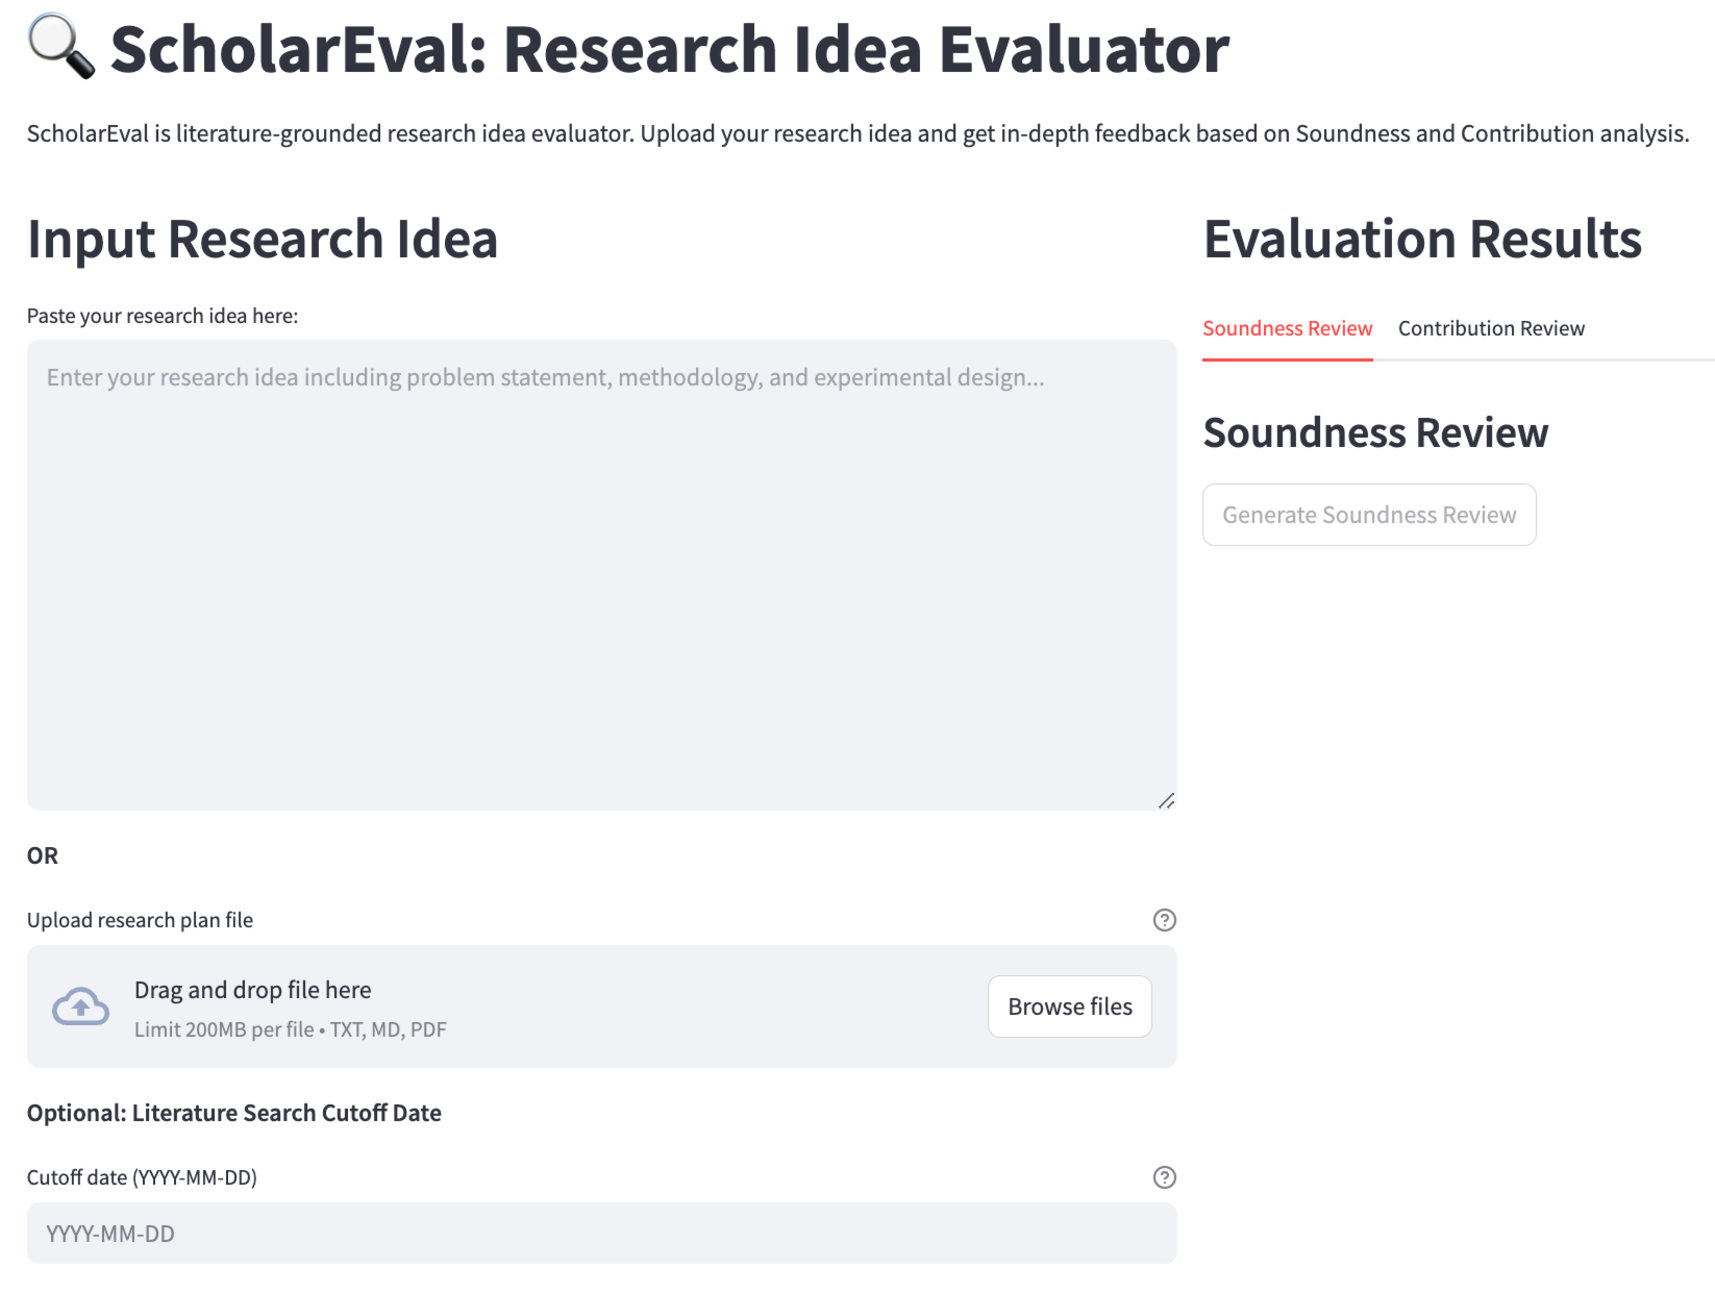Click the magnifying glass icon in the title

(60, 47)
